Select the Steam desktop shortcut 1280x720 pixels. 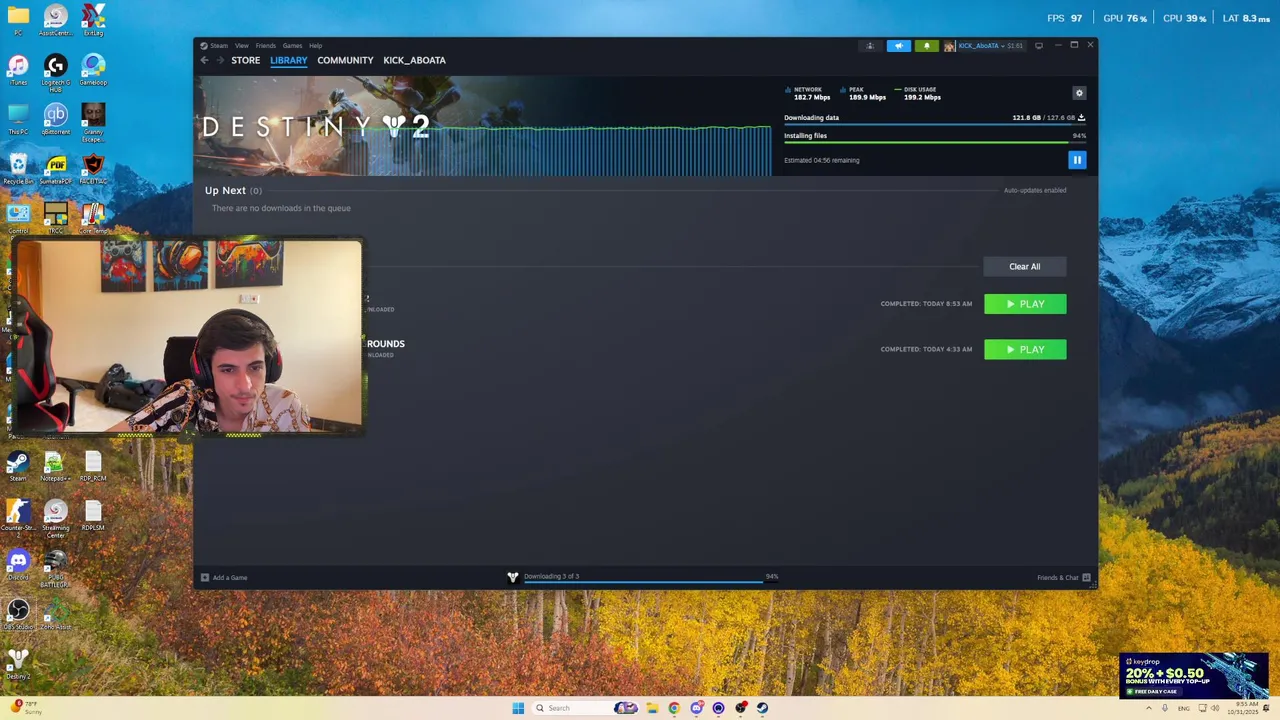point(18,466)
